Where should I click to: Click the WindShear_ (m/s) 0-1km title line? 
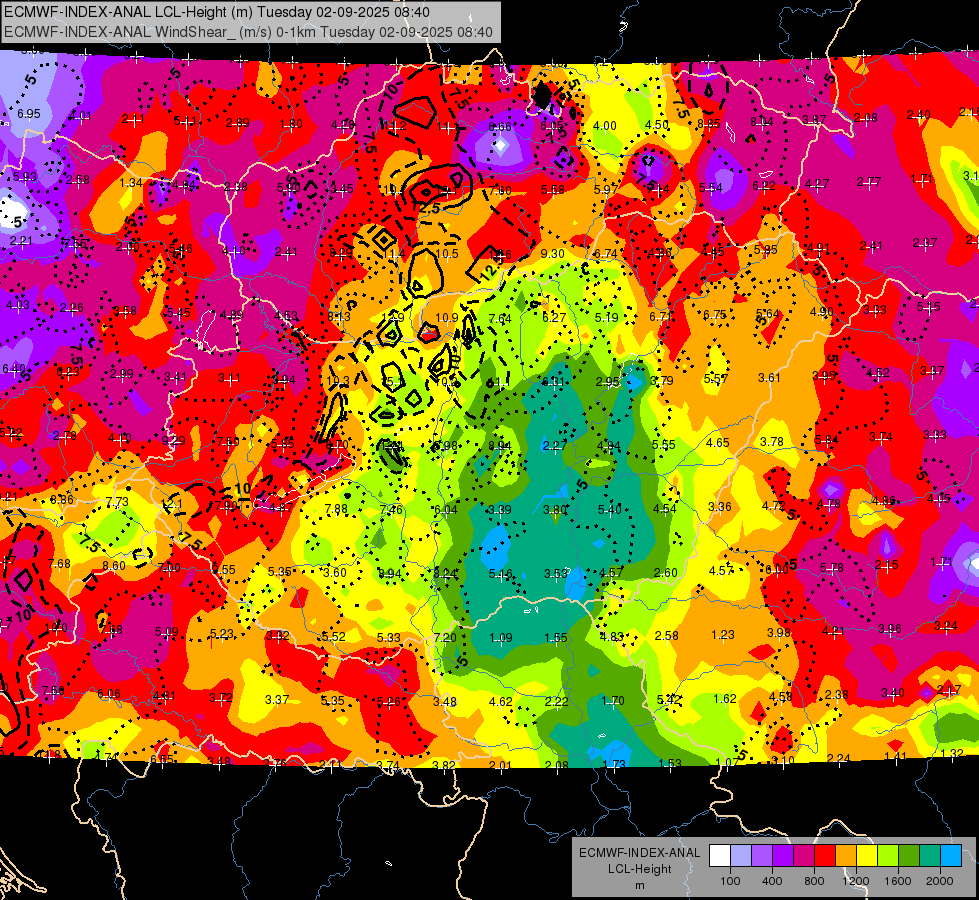click(248, 32)
